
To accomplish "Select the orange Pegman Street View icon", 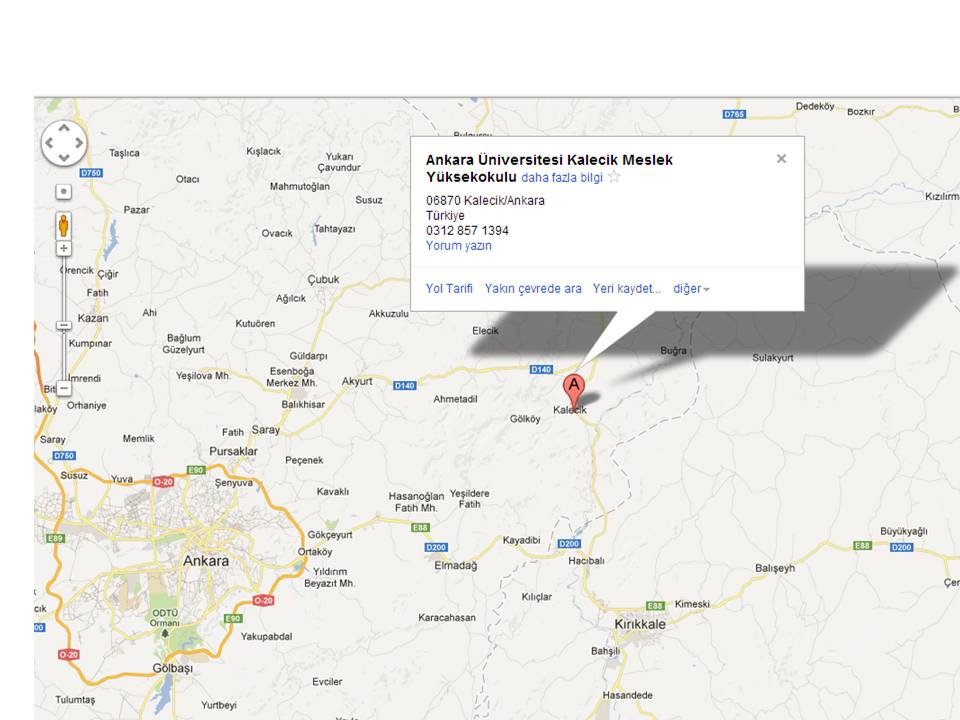I will pos(64,225).
